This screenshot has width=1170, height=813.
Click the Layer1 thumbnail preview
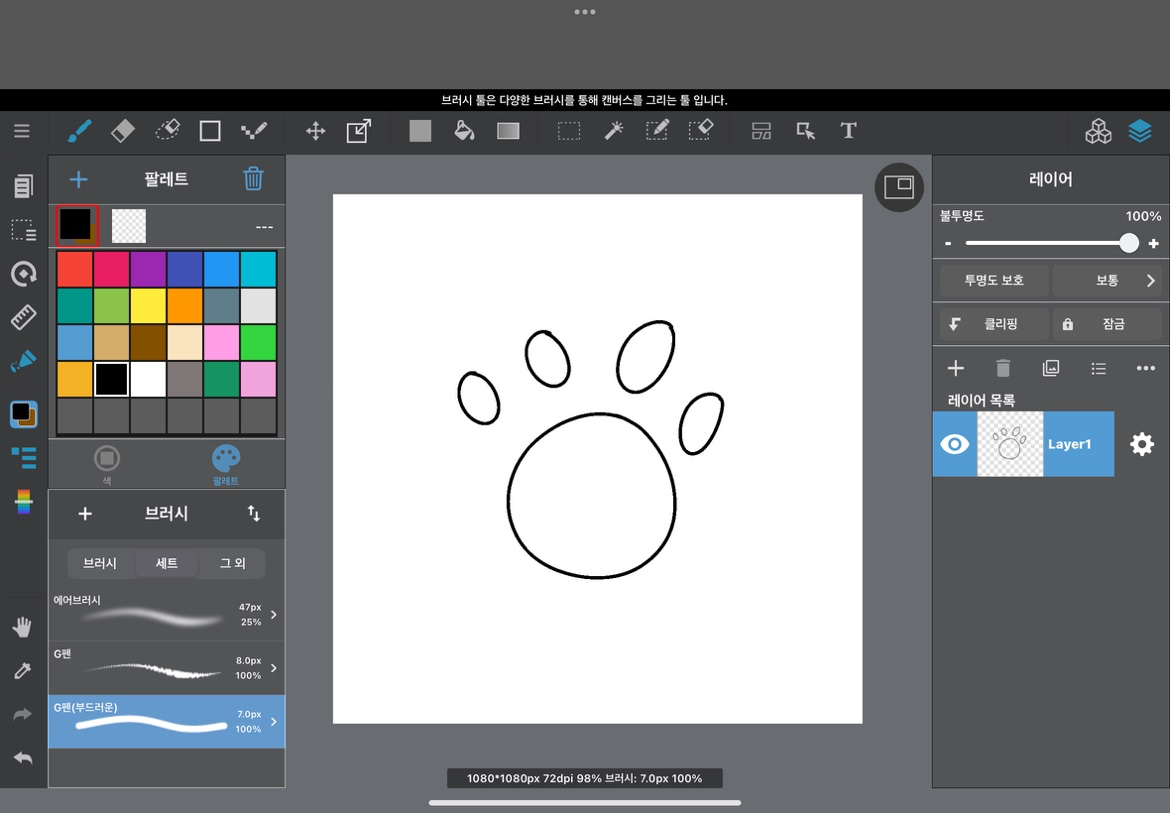click(1010, 444)
